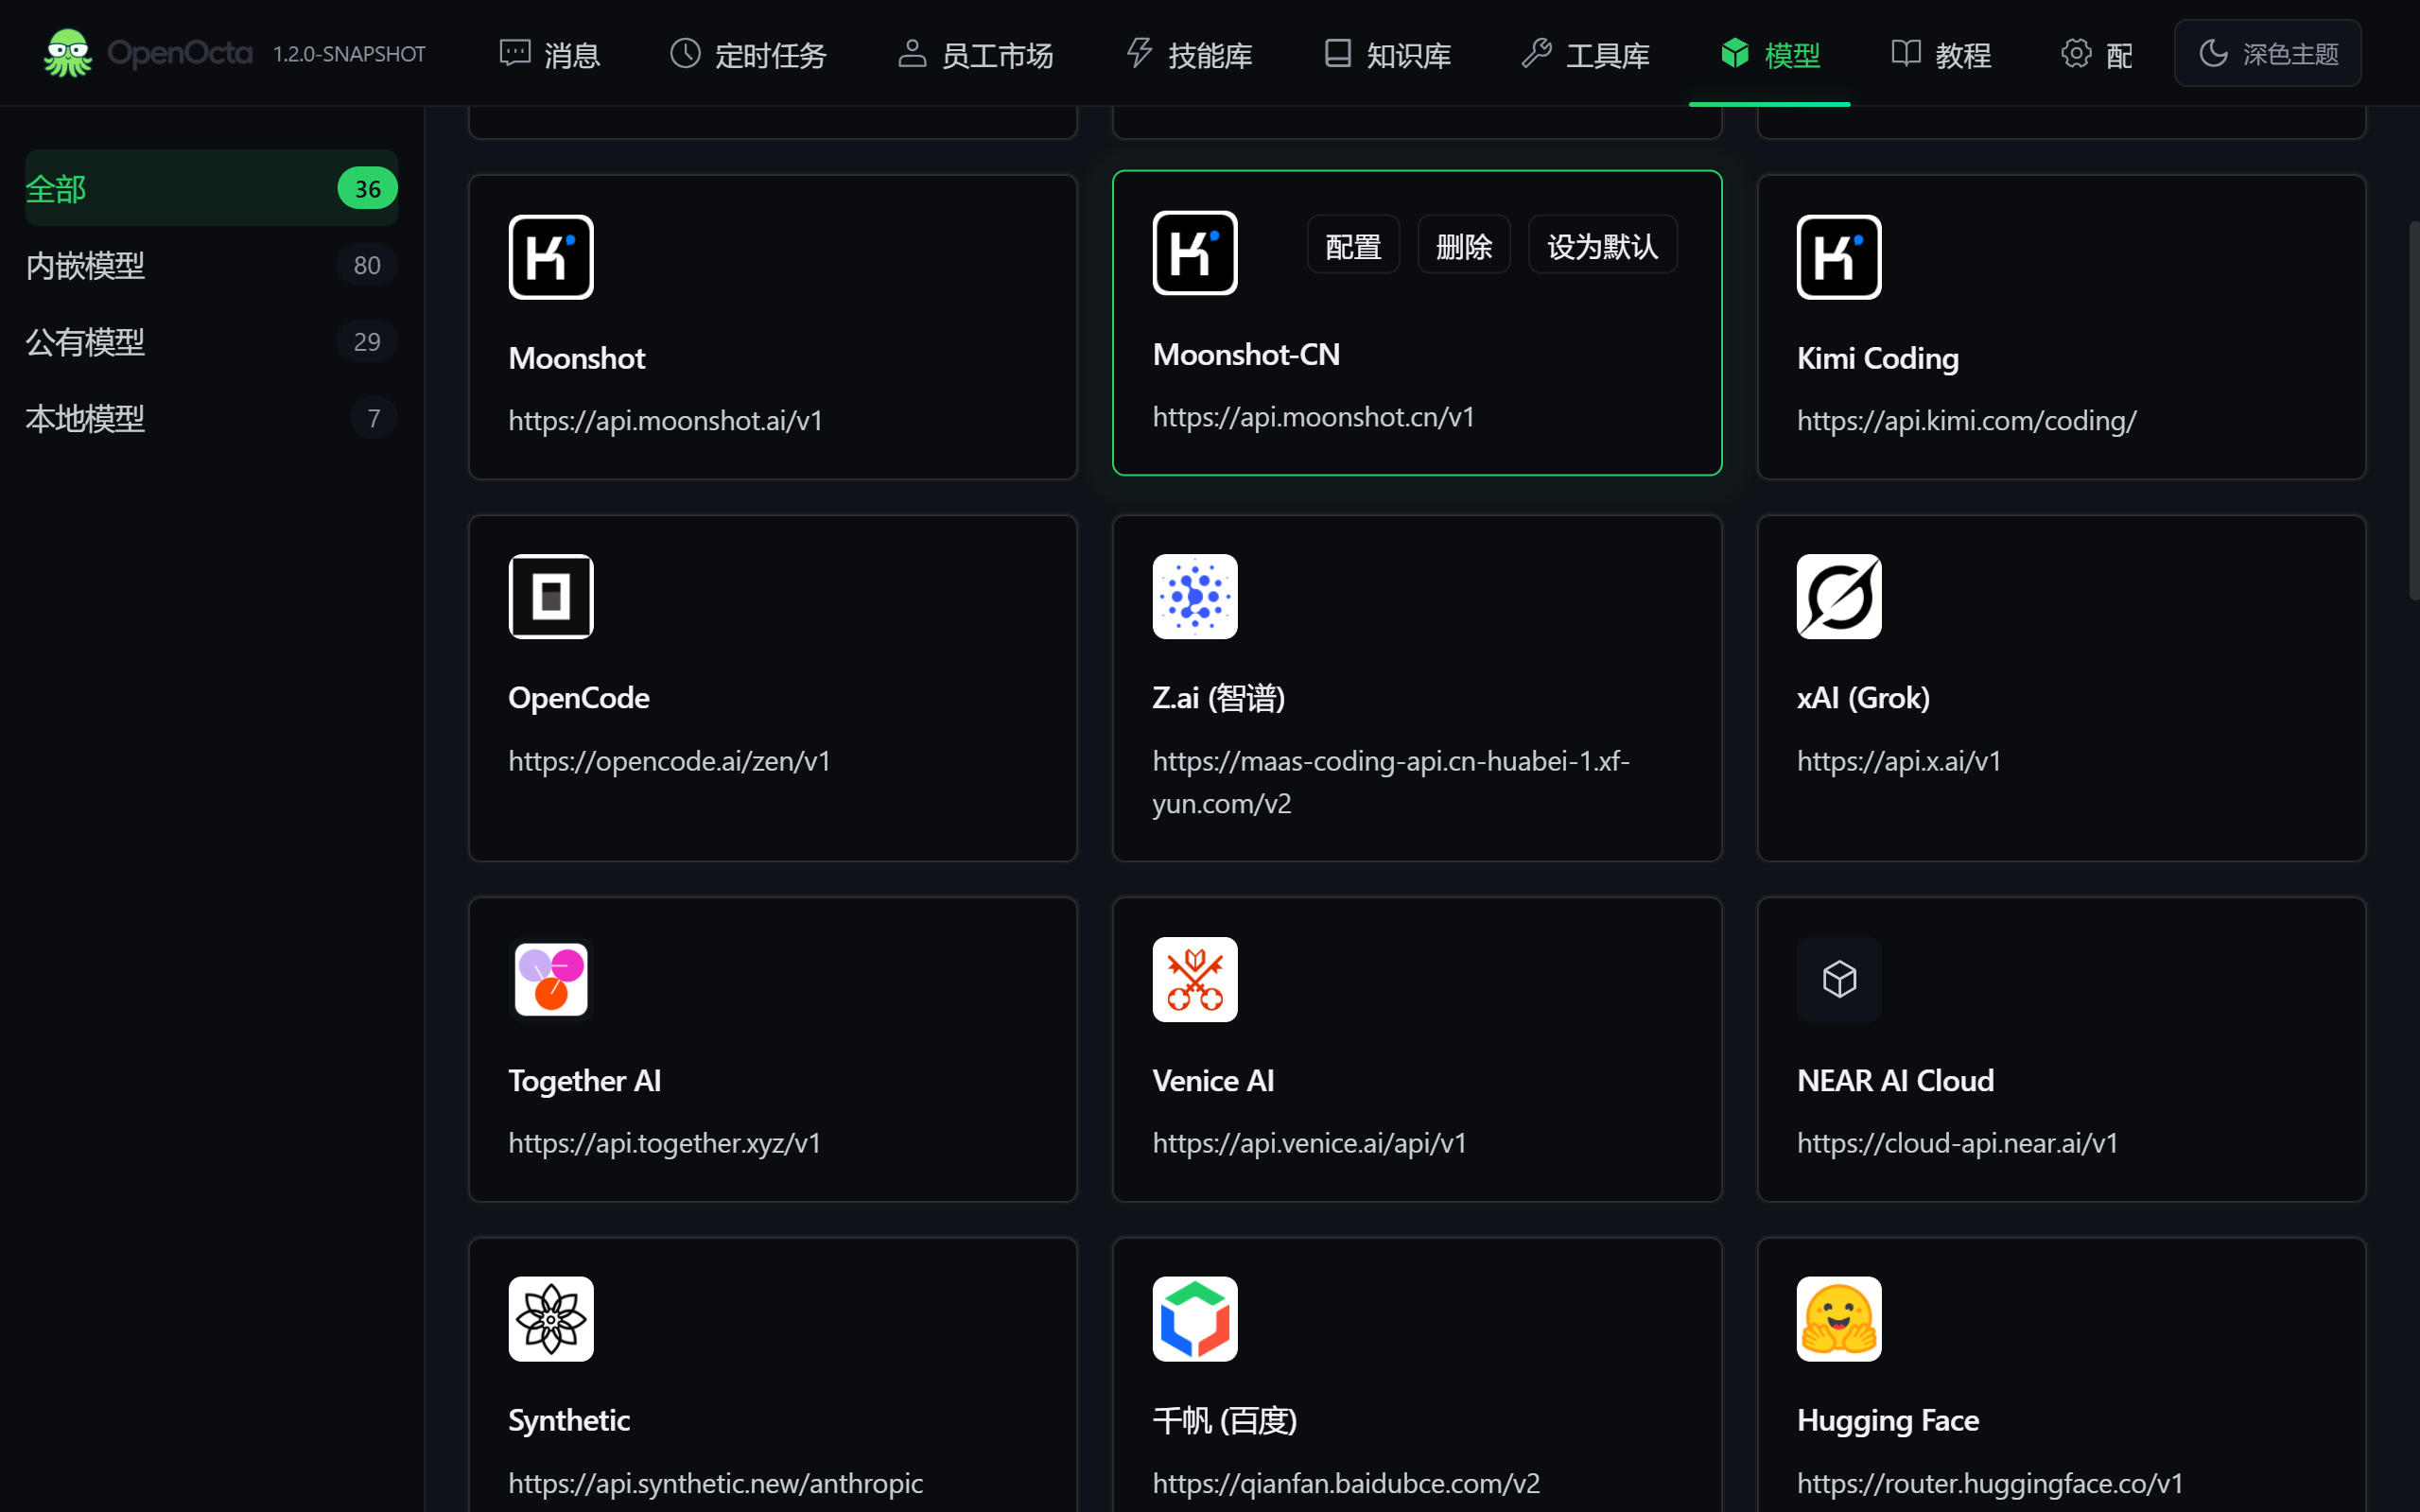Click the xAI (Grok) logo icon
Screen dimensions: 2420x1512
point(1839,597)
